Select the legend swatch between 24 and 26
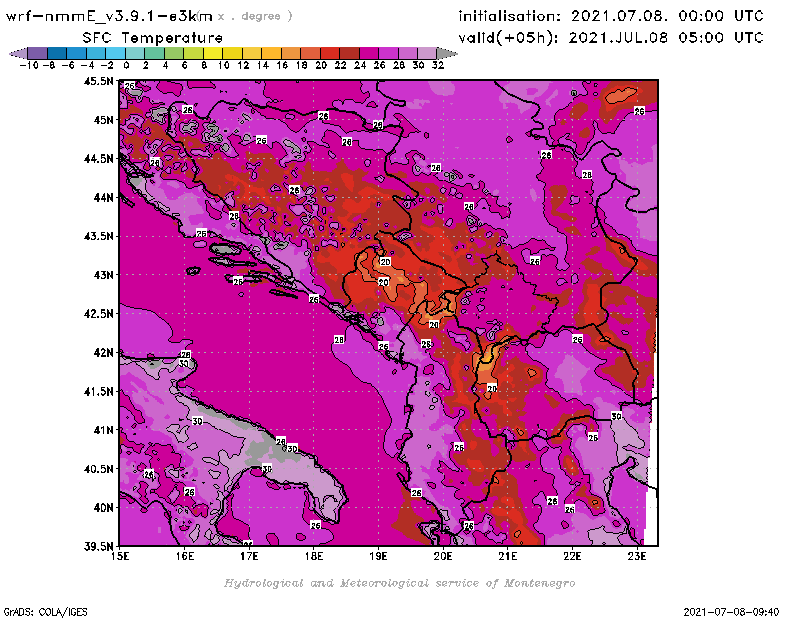Viewport: 800px width, 618px height. coord(369,53)
